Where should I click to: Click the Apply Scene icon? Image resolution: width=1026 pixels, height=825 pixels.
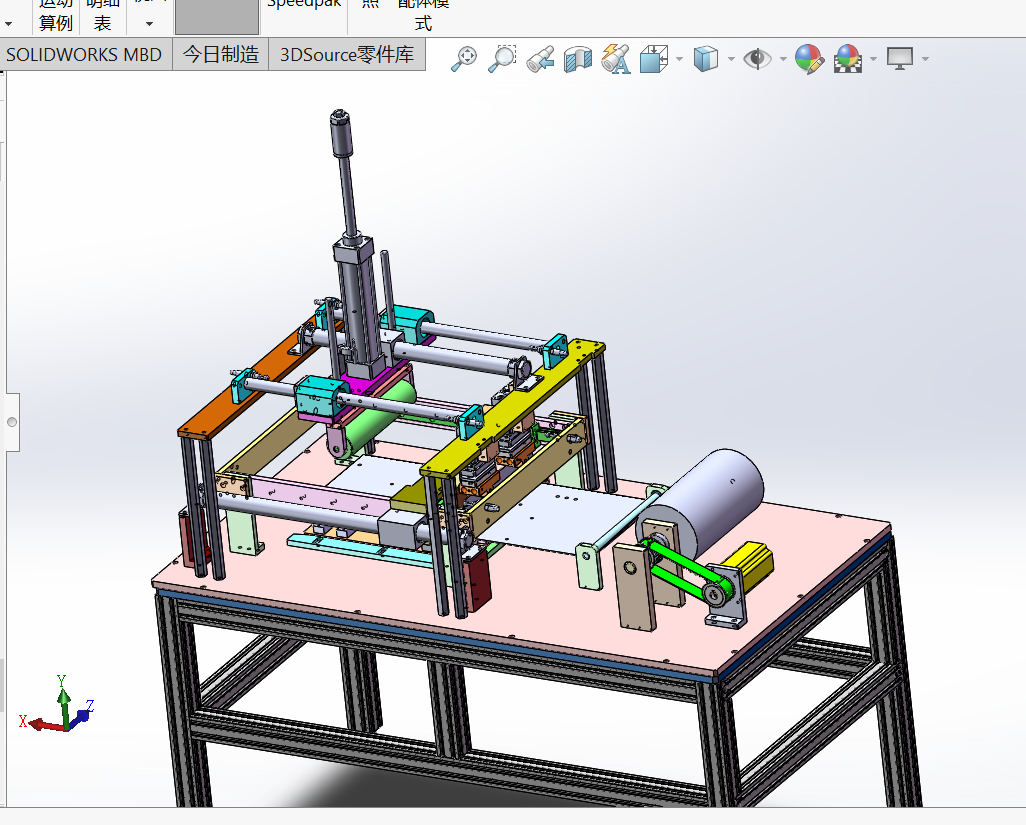847,59
